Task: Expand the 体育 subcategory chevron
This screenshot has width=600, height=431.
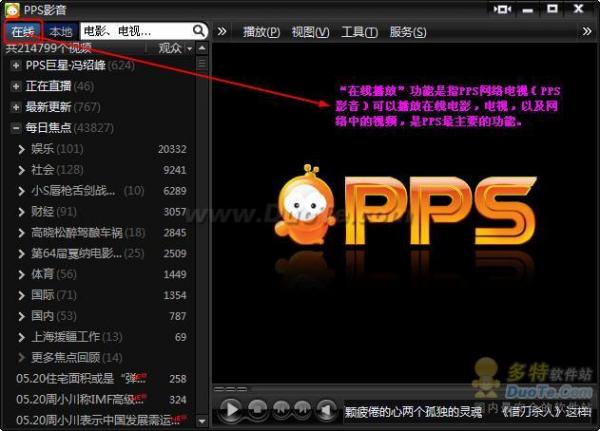Action: pos(21,274)
